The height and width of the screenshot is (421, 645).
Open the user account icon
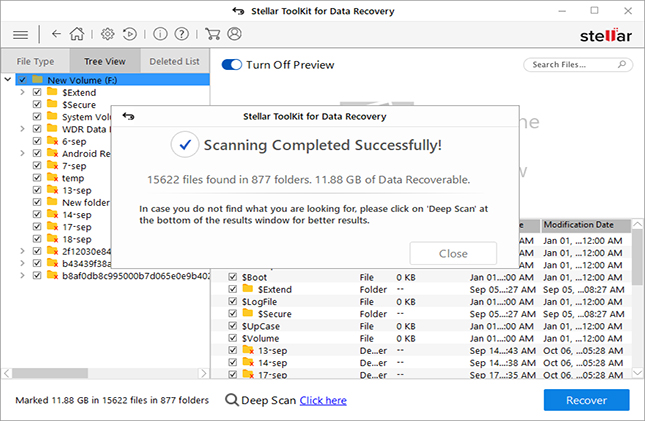tap(234, 34)
